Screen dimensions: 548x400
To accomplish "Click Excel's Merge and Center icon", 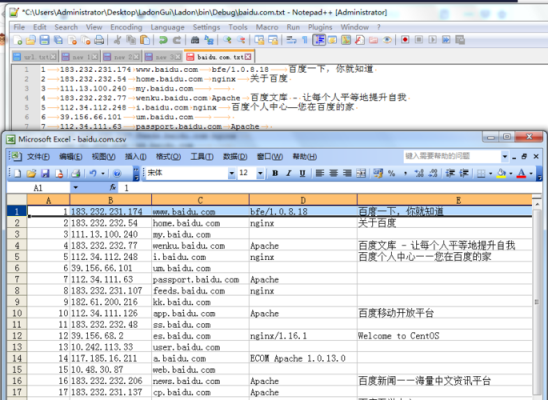I will point(361,173).
